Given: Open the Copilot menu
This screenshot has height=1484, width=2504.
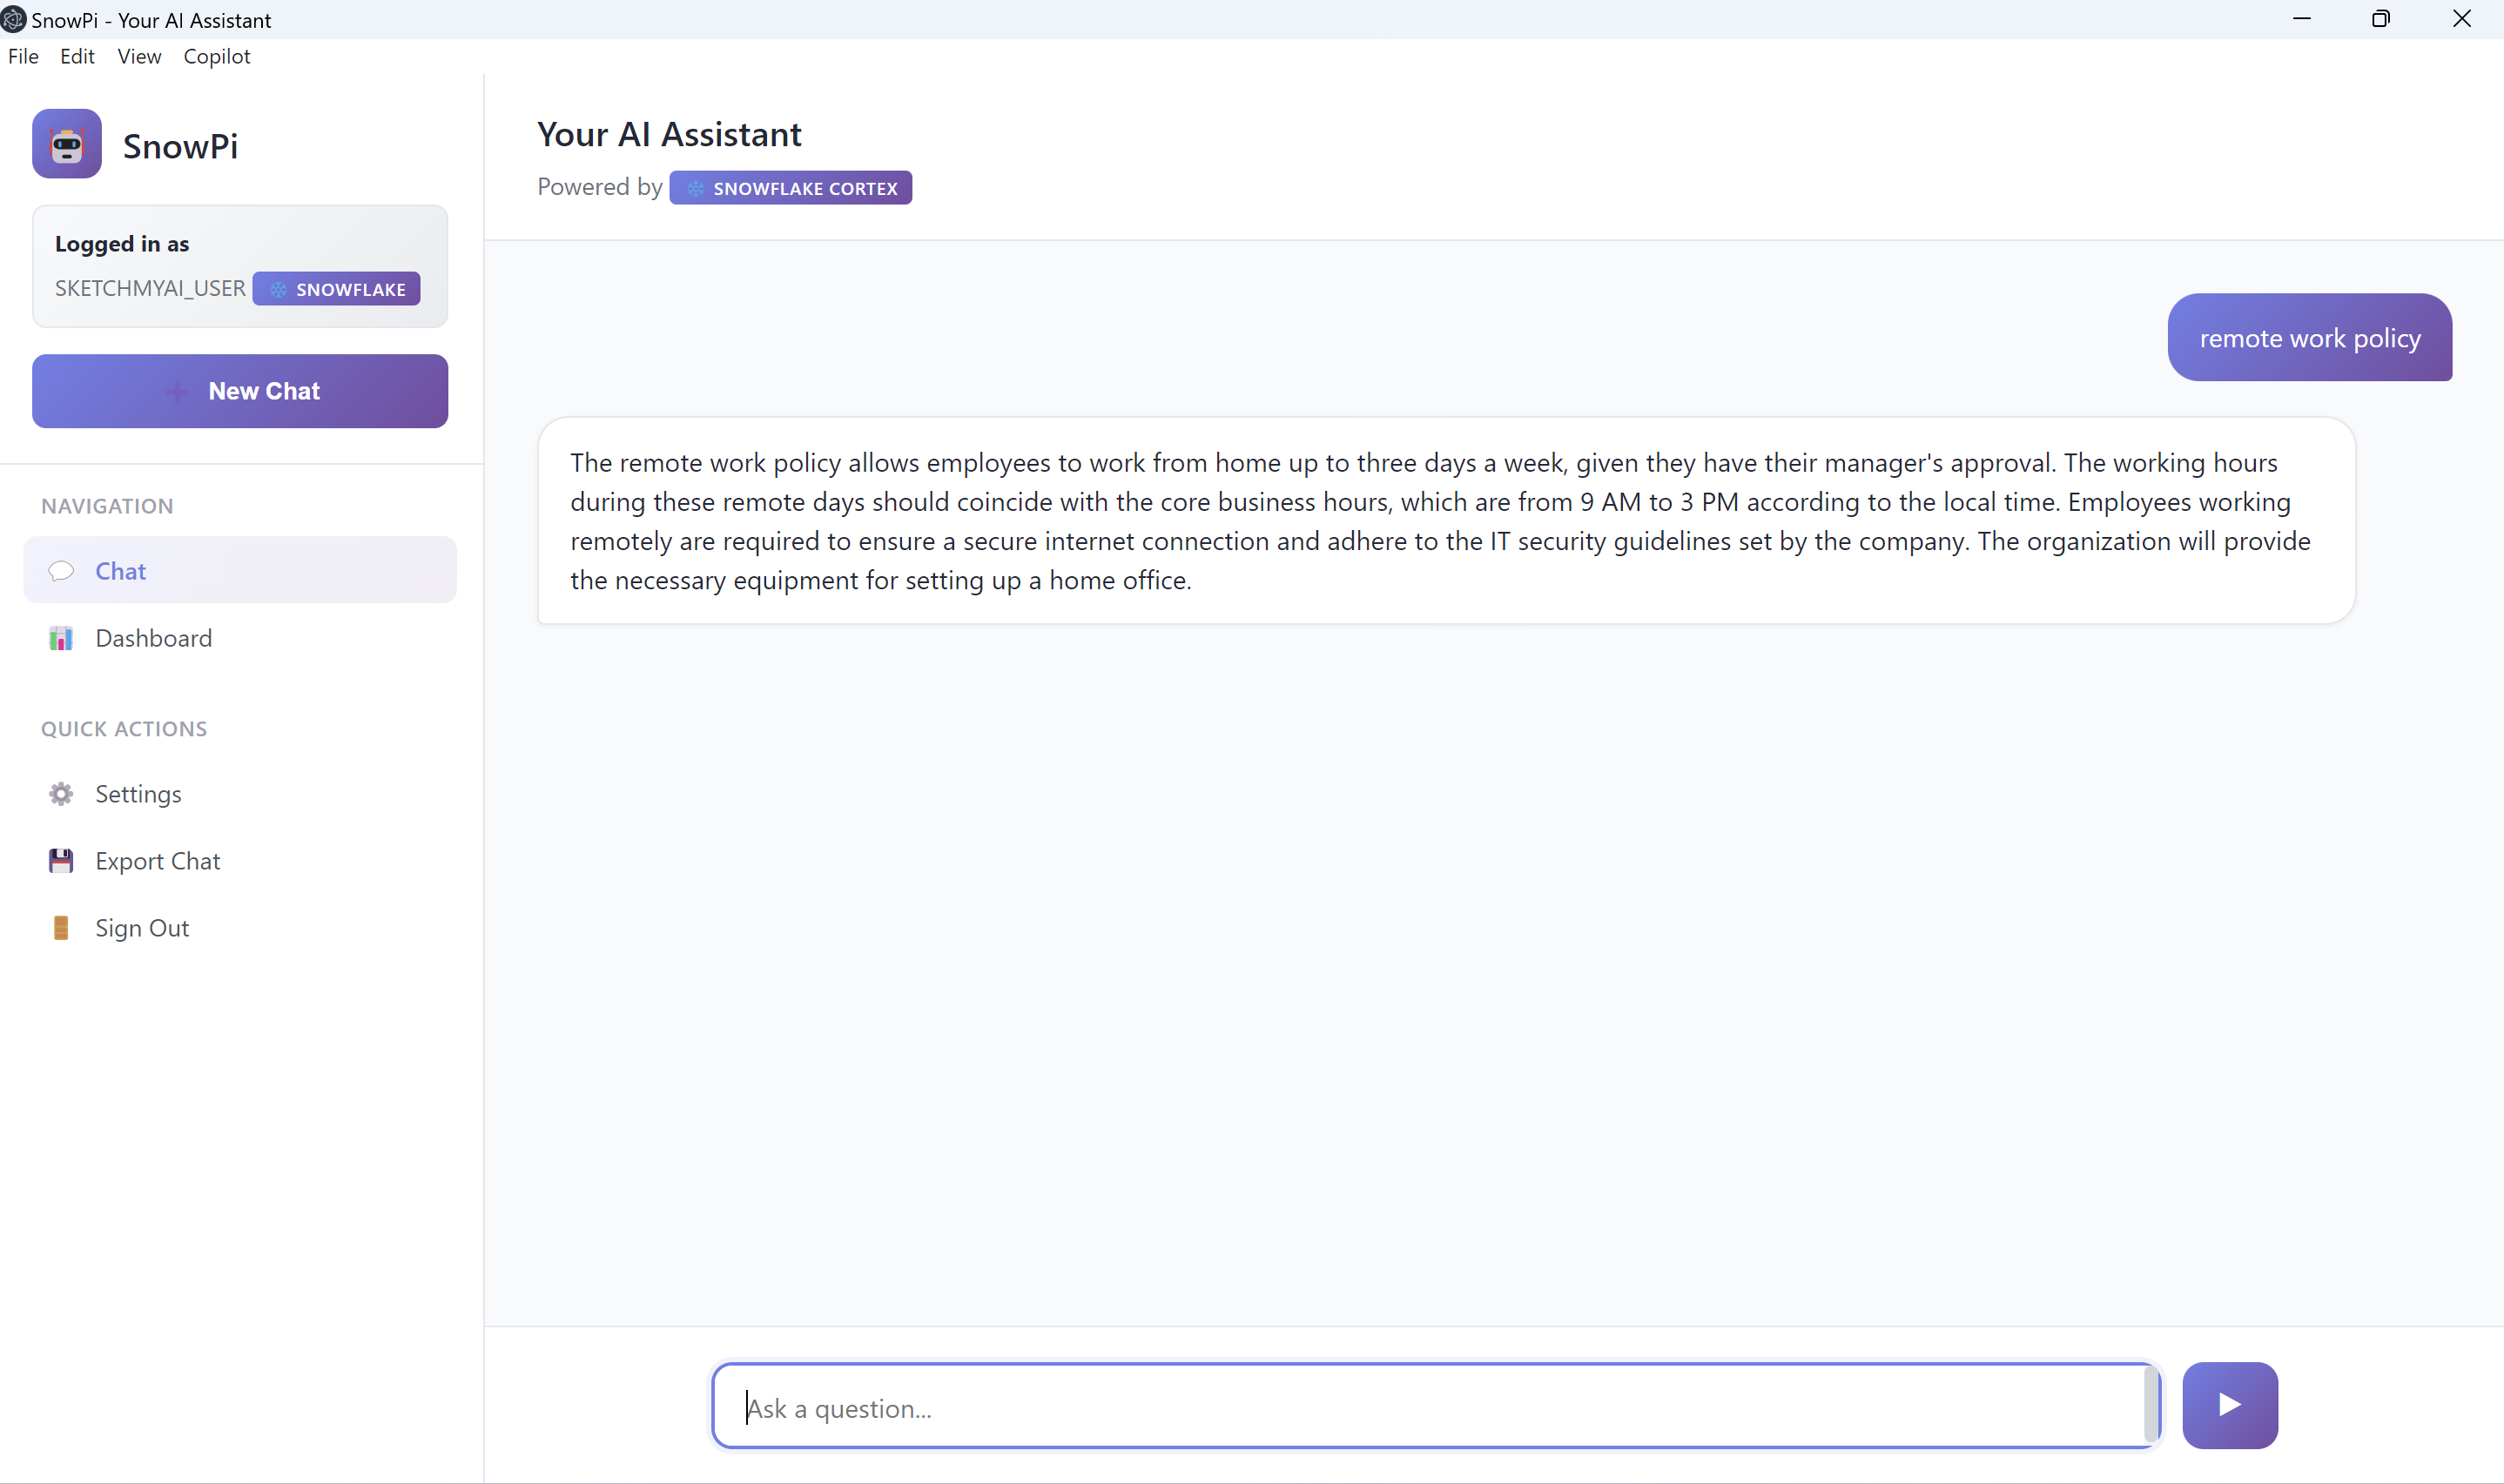Looking at the screenshot, I should click(216, 56).
